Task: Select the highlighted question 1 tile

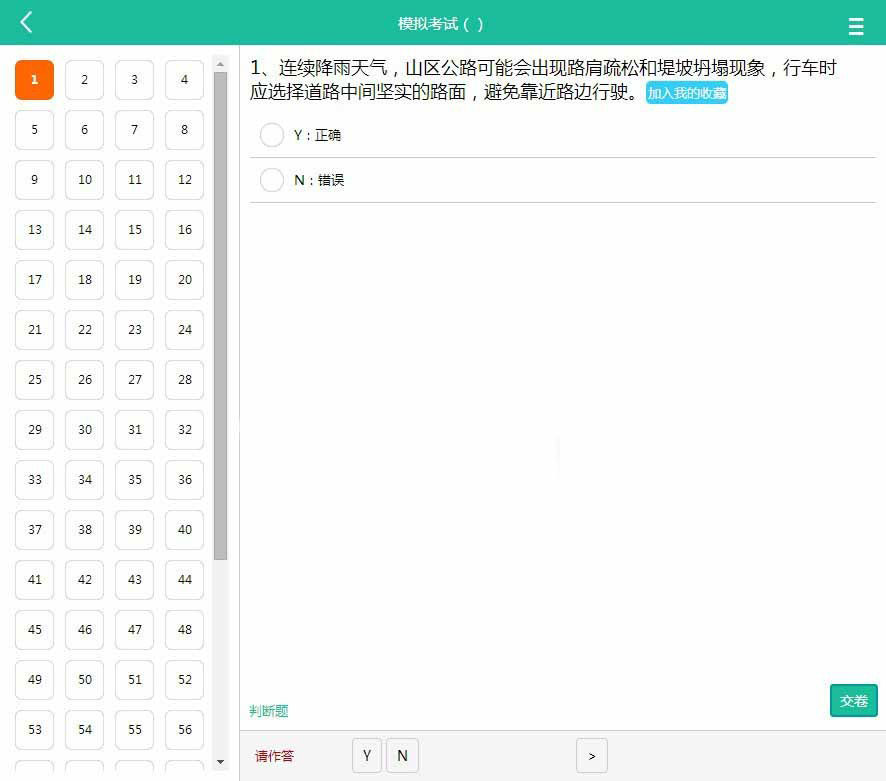Action: tap(34, 80)
